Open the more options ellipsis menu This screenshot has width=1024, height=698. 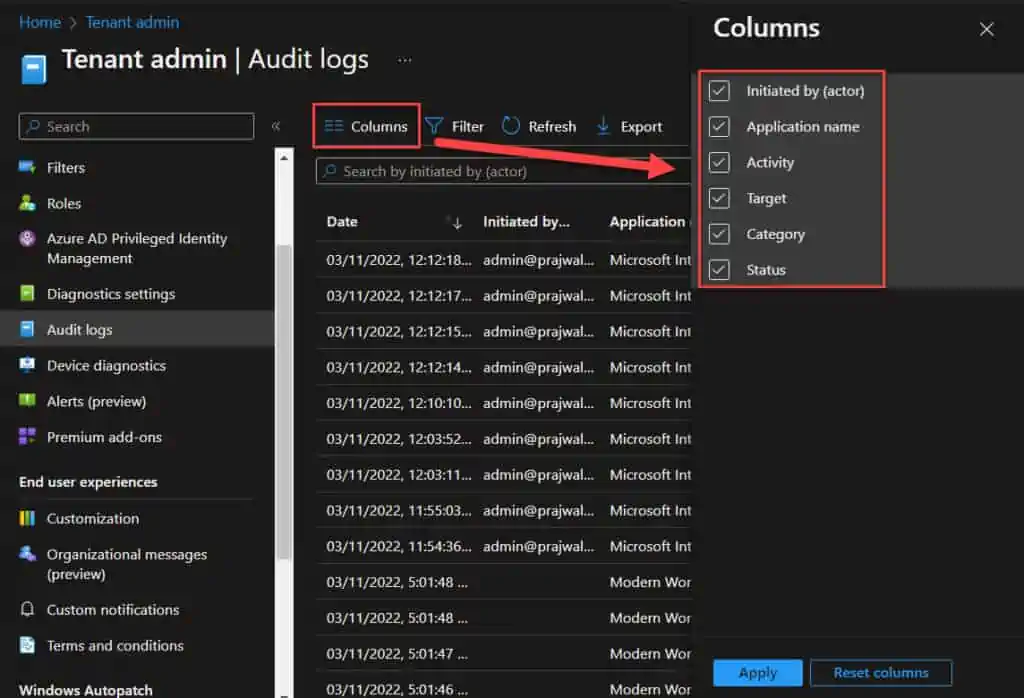(x=405, y=60)
